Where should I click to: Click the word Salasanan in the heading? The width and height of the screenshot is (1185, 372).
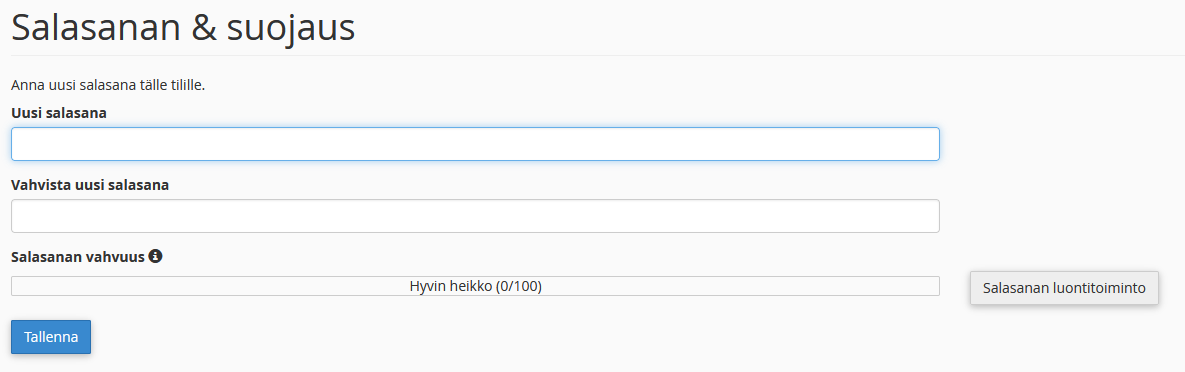pos(88,28)
